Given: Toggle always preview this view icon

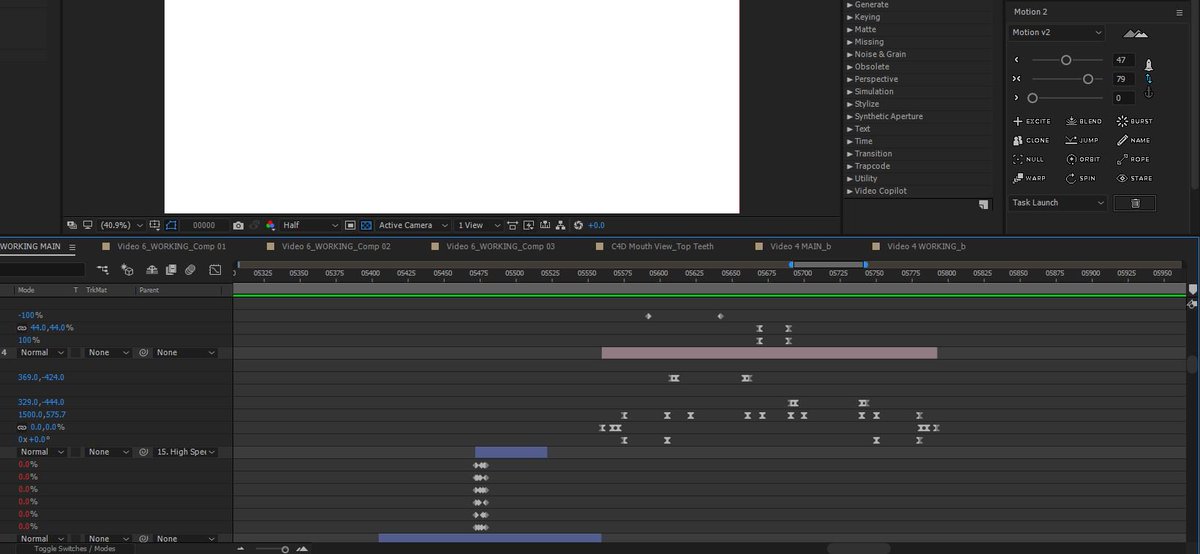Looking at the screenshot, I should coord(71,226).
